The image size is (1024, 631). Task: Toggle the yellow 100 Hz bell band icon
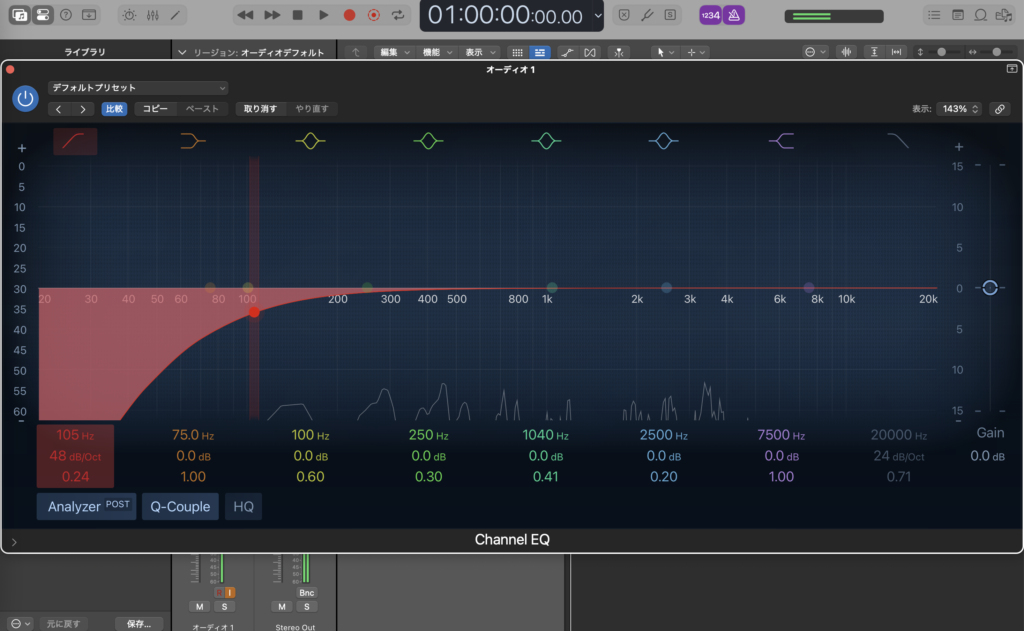pyautogui.click(x=310, y=141)
